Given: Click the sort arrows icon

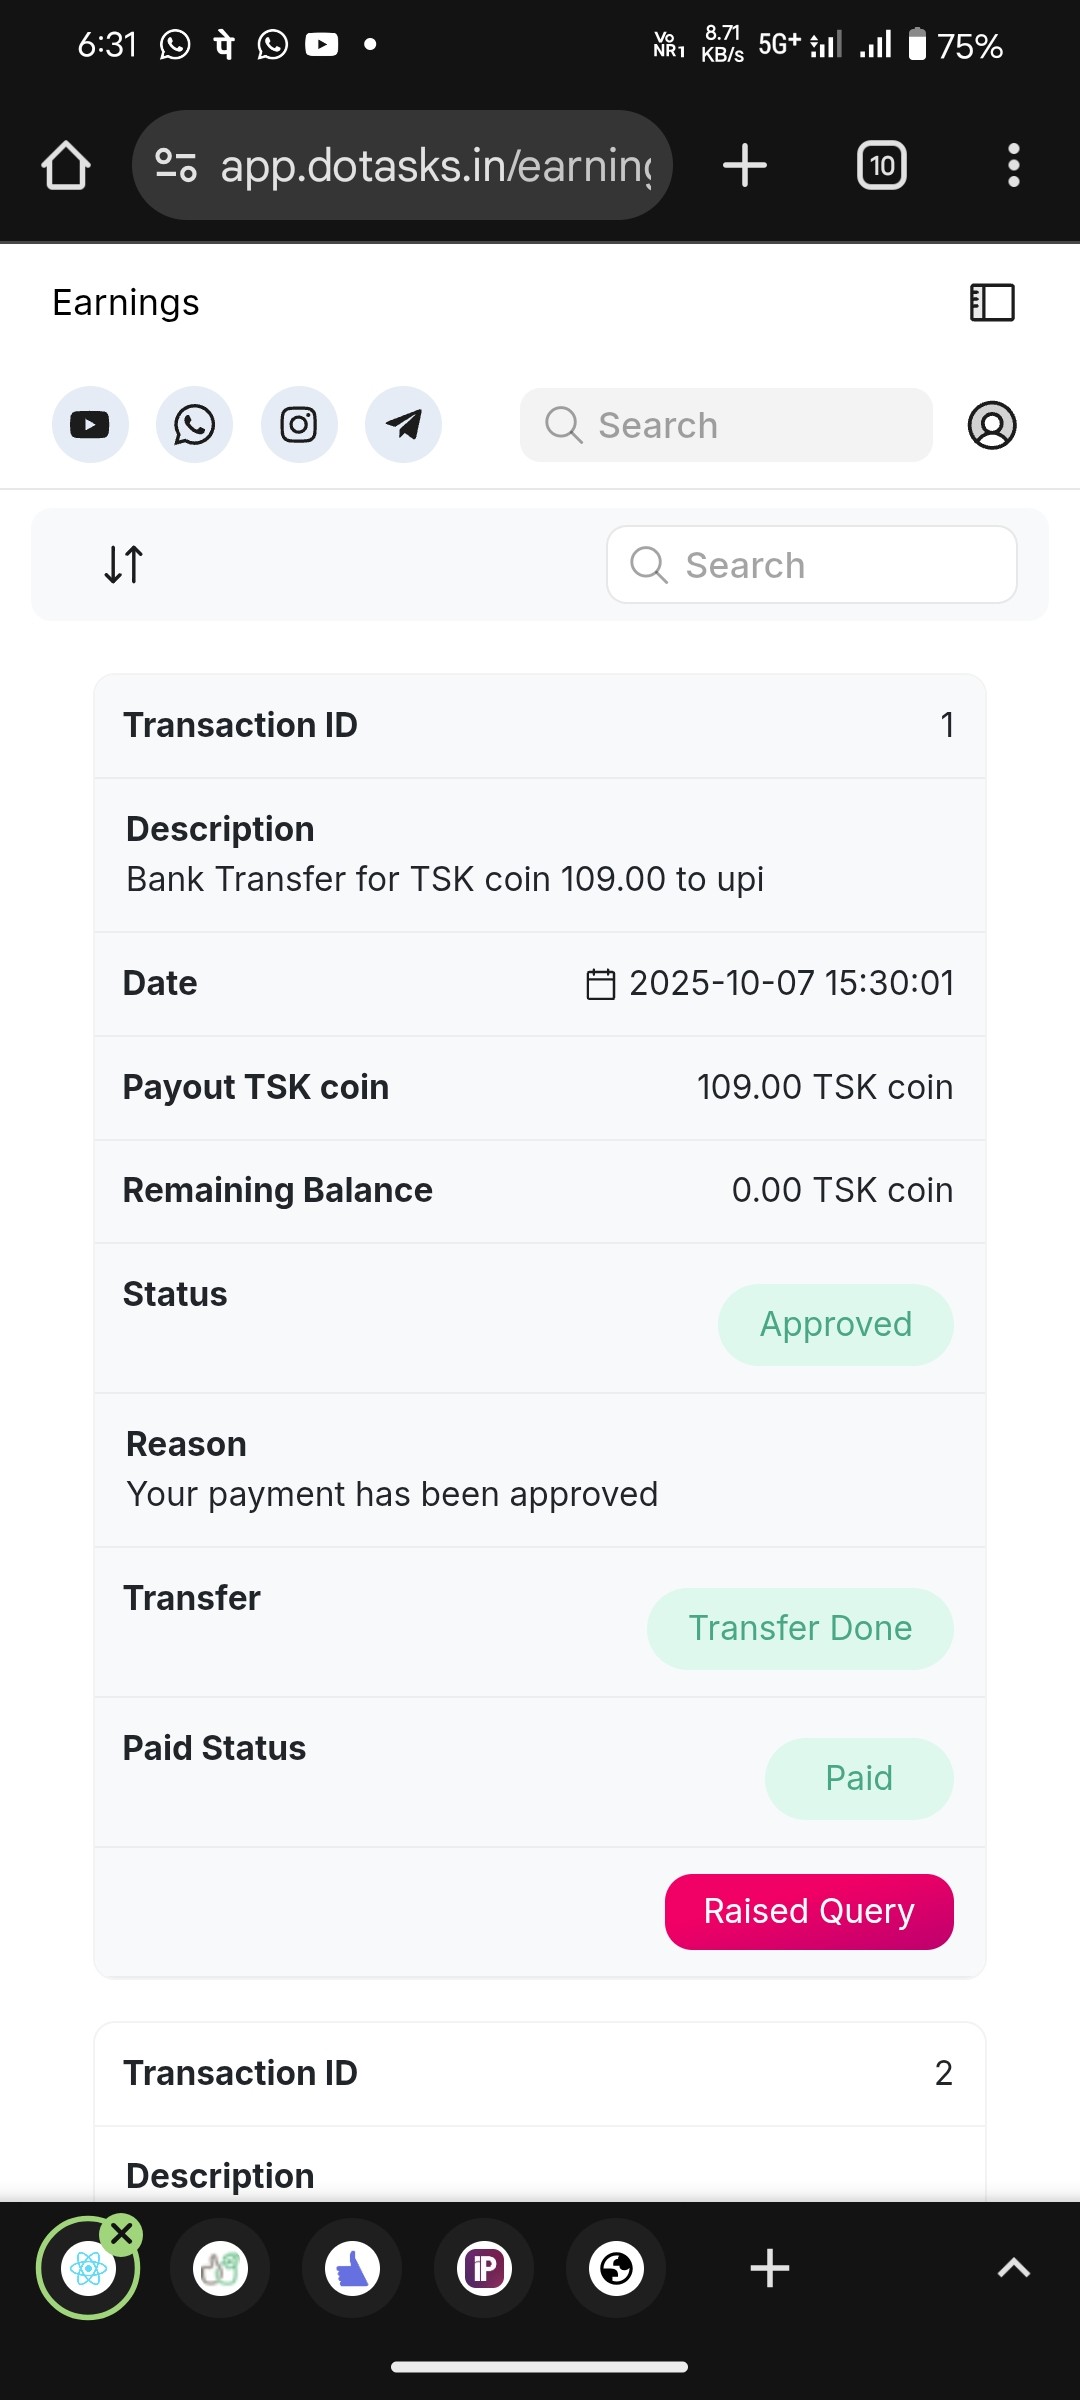Looking at the screenshot, I should pos(124,564).
